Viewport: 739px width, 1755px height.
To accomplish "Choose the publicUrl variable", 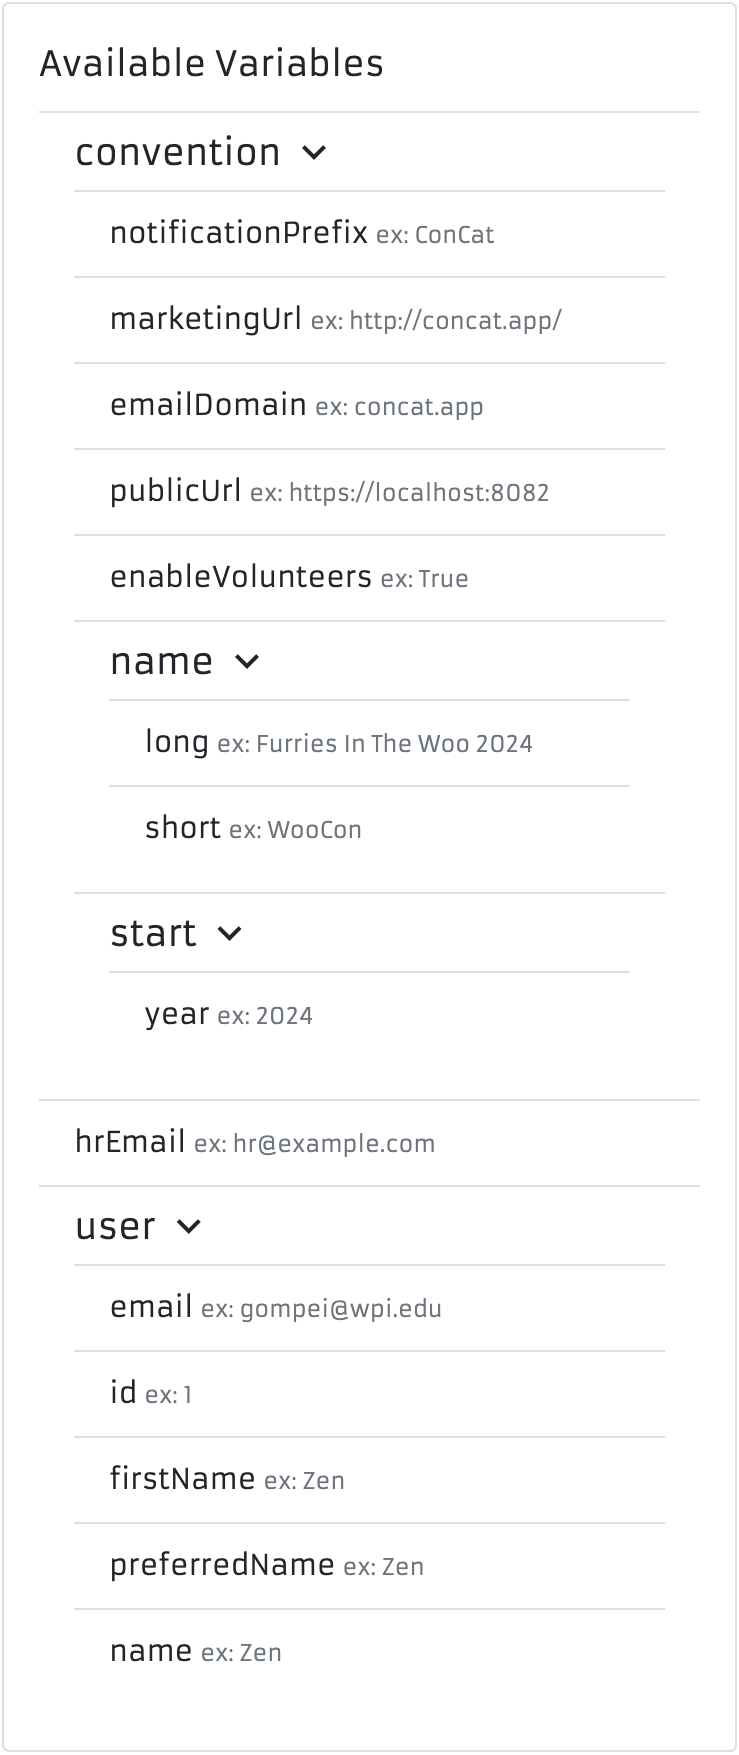I will (x=176, y=492).
